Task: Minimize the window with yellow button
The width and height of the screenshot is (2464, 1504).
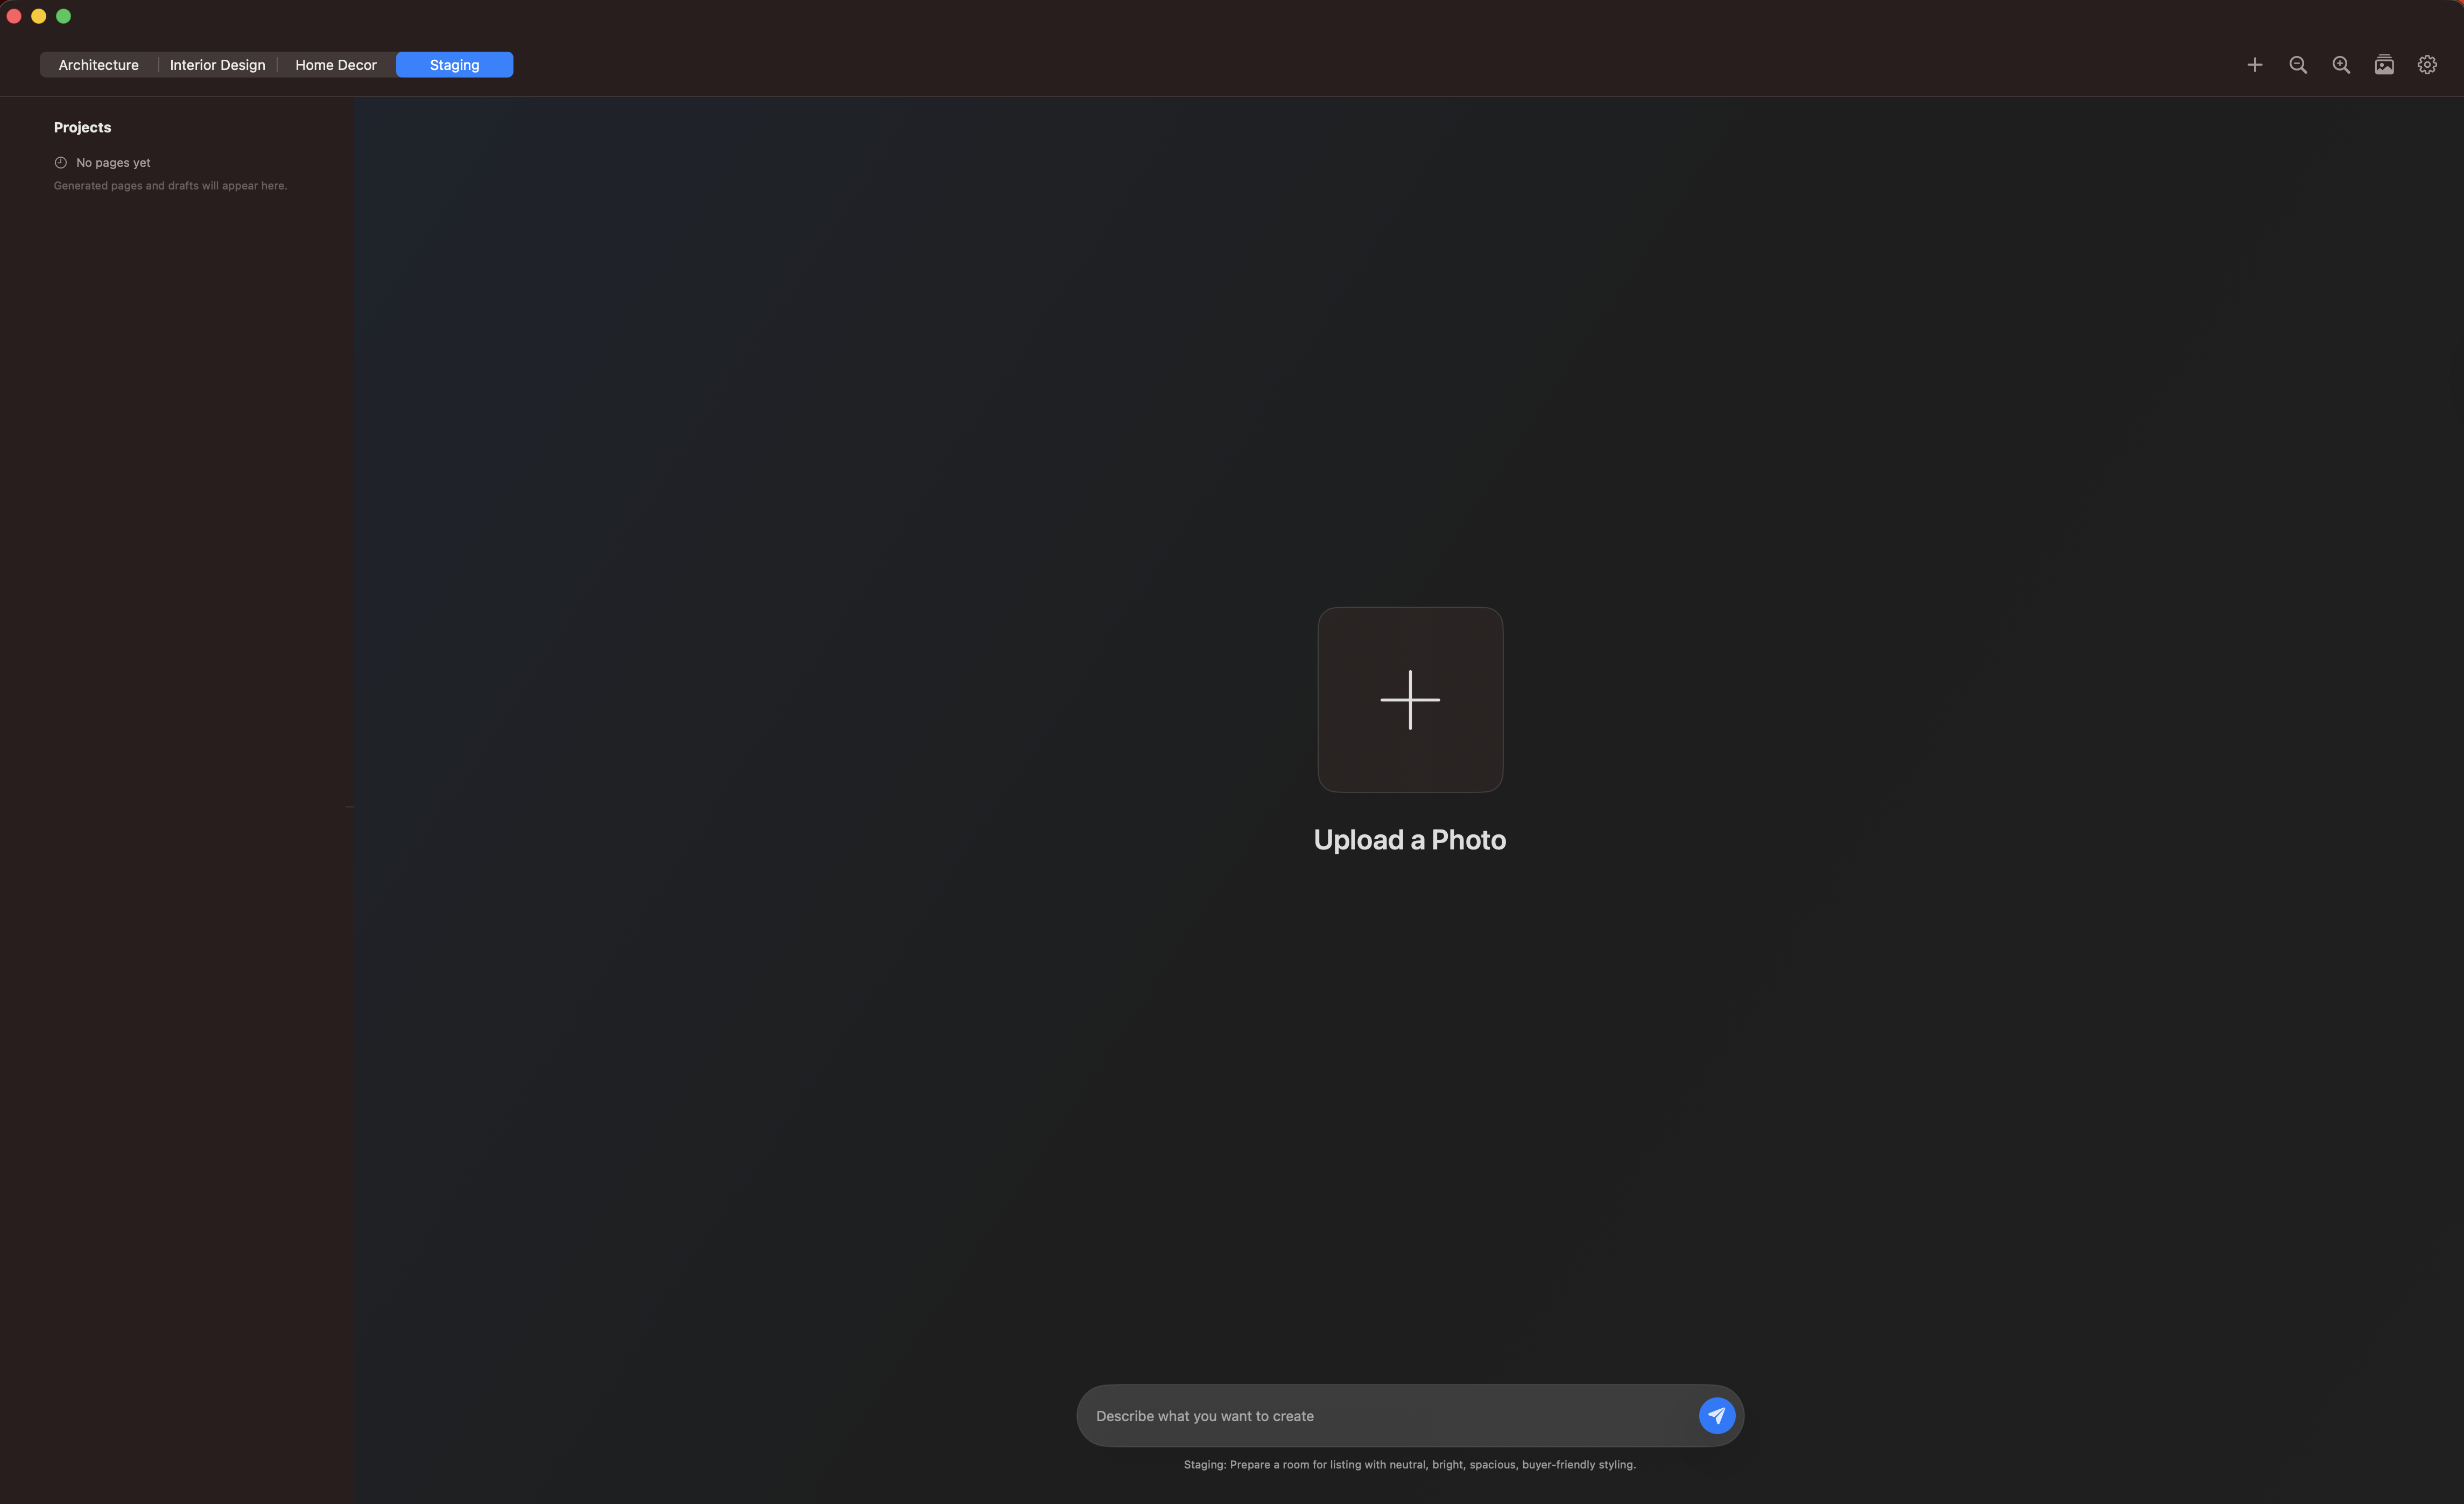Action: pos(39,16)
